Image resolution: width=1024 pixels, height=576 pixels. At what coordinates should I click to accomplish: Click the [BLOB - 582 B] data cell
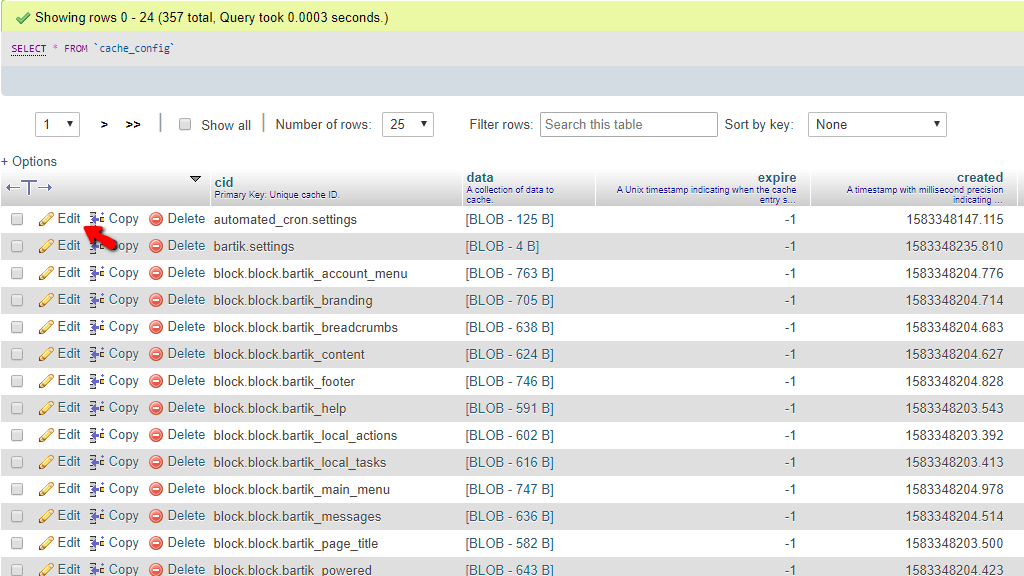pyautogui.click(x=509, y=543)
